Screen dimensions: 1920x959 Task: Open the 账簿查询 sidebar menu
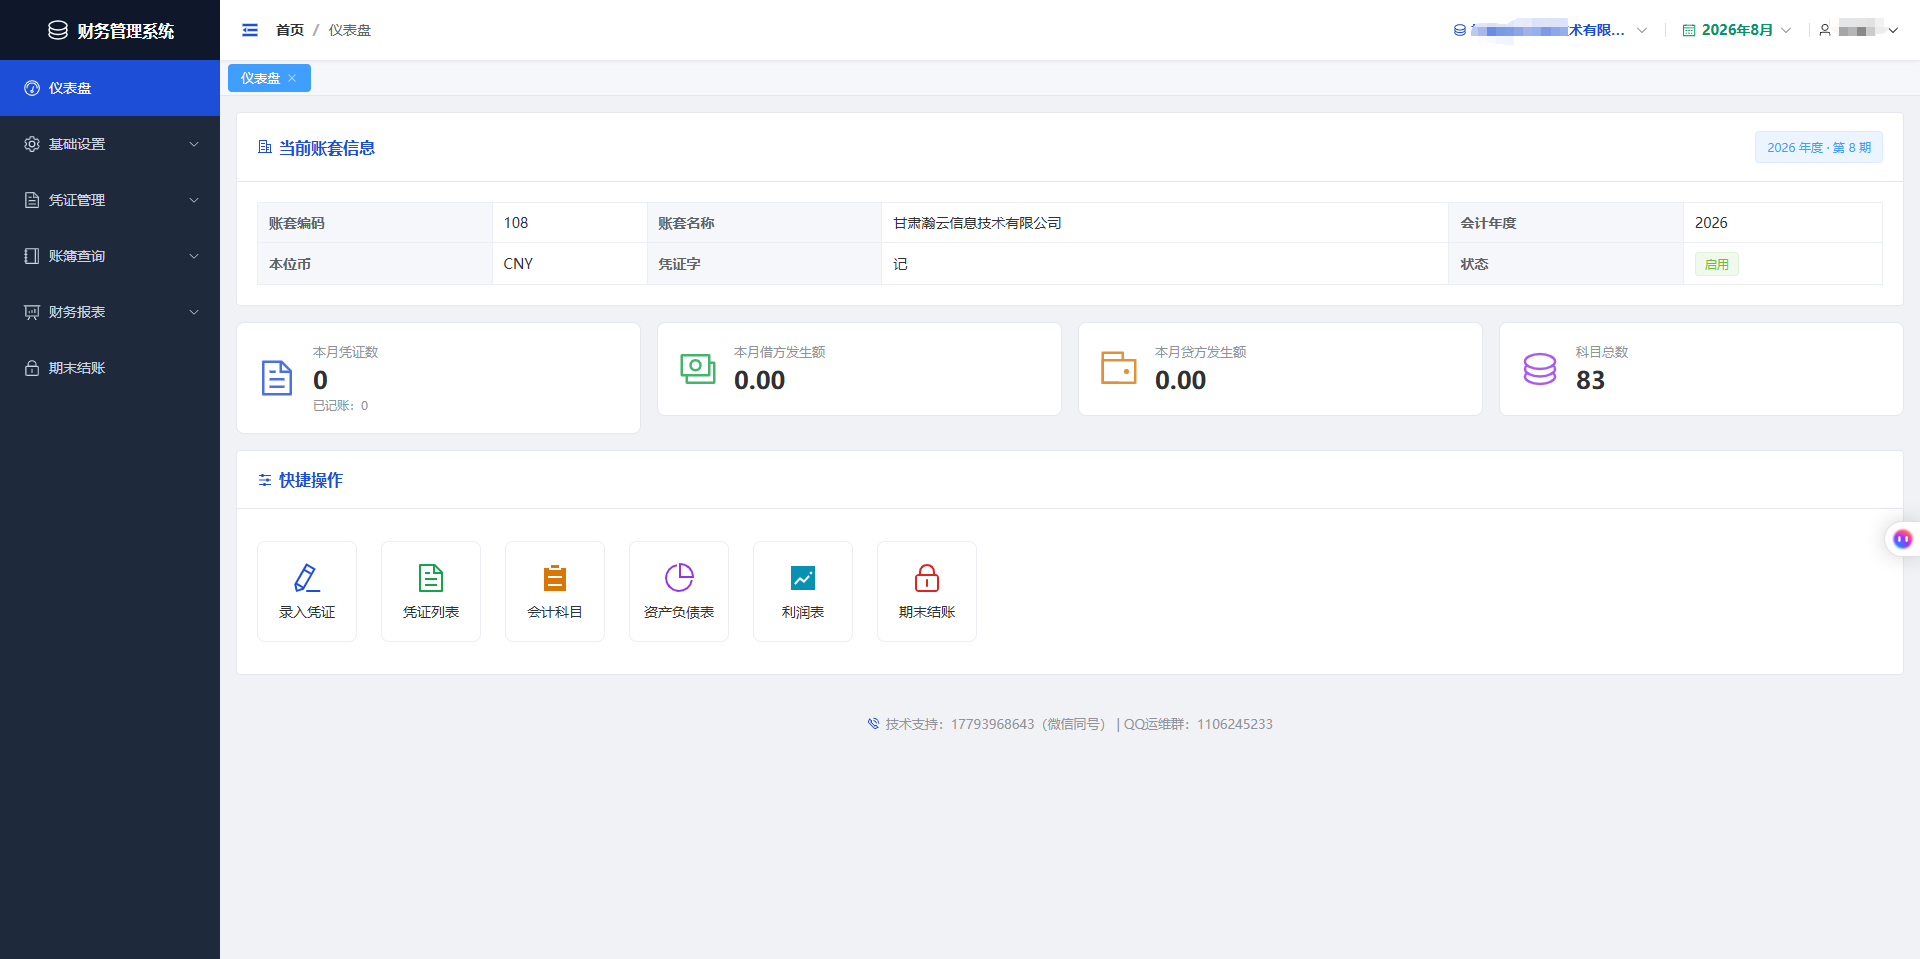(x=110, y=256)
